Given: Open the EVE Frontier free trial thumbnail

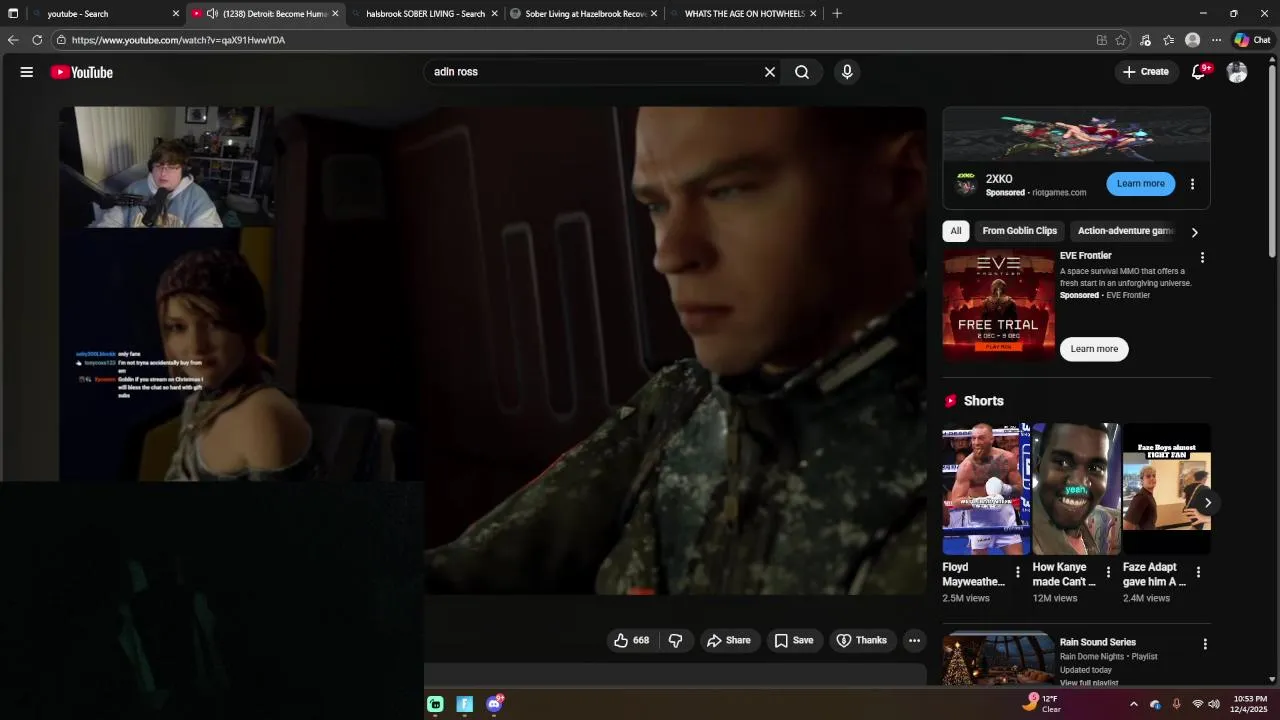Looking at the screenshot, I should pos(998,304).
